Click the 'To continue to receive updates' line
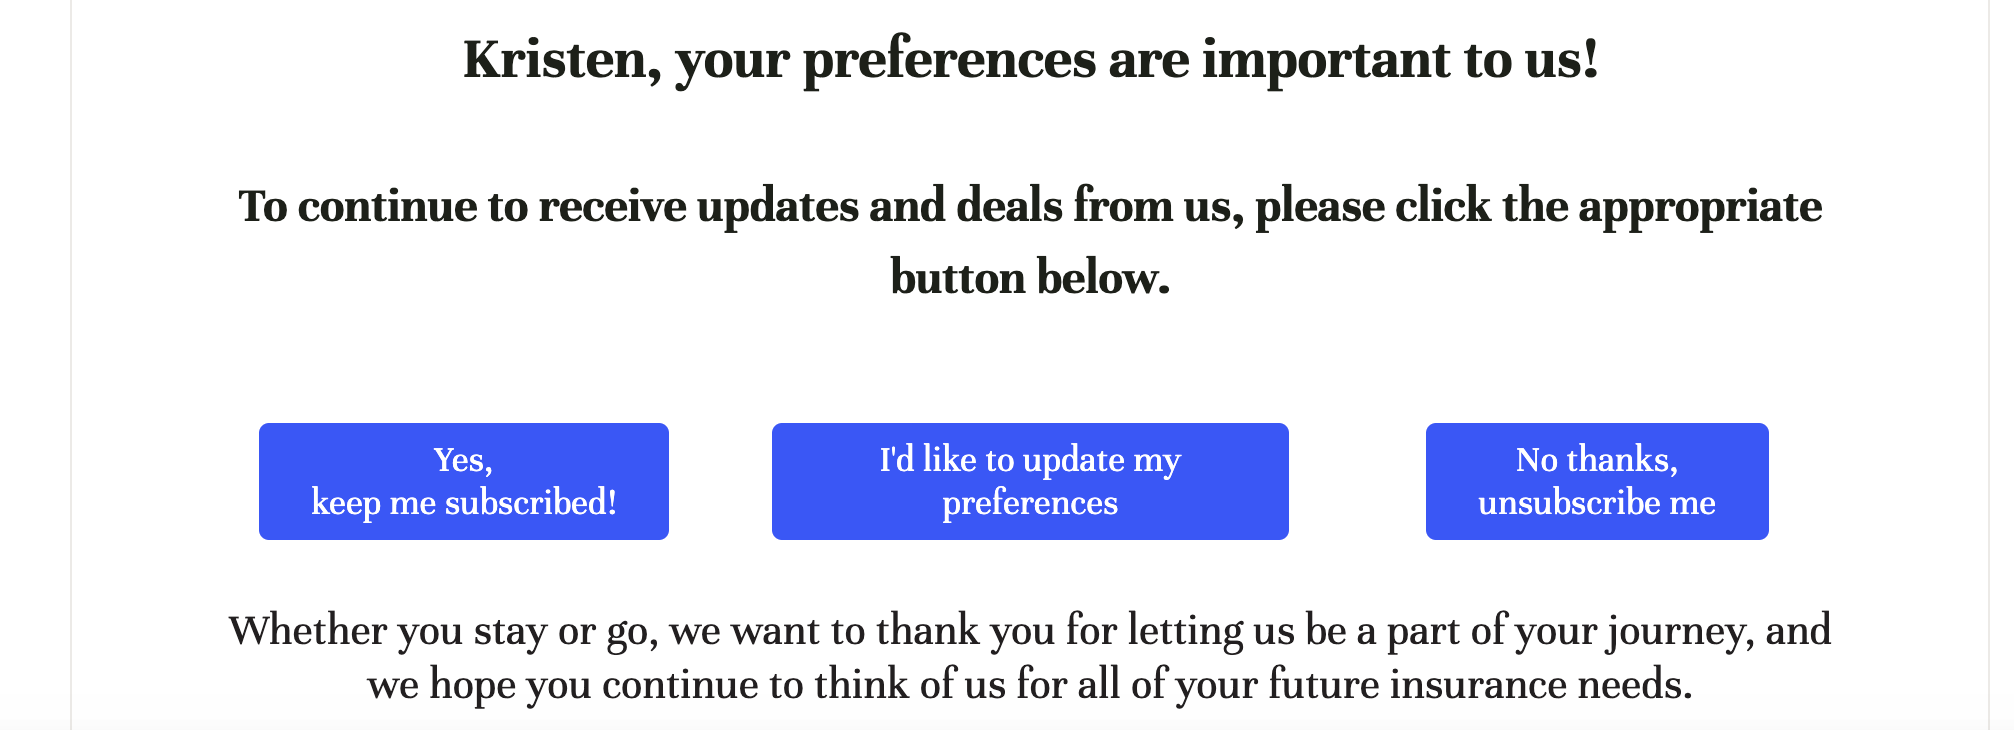This screenshot has height=730, width=2014. [x=1030, y=207]
